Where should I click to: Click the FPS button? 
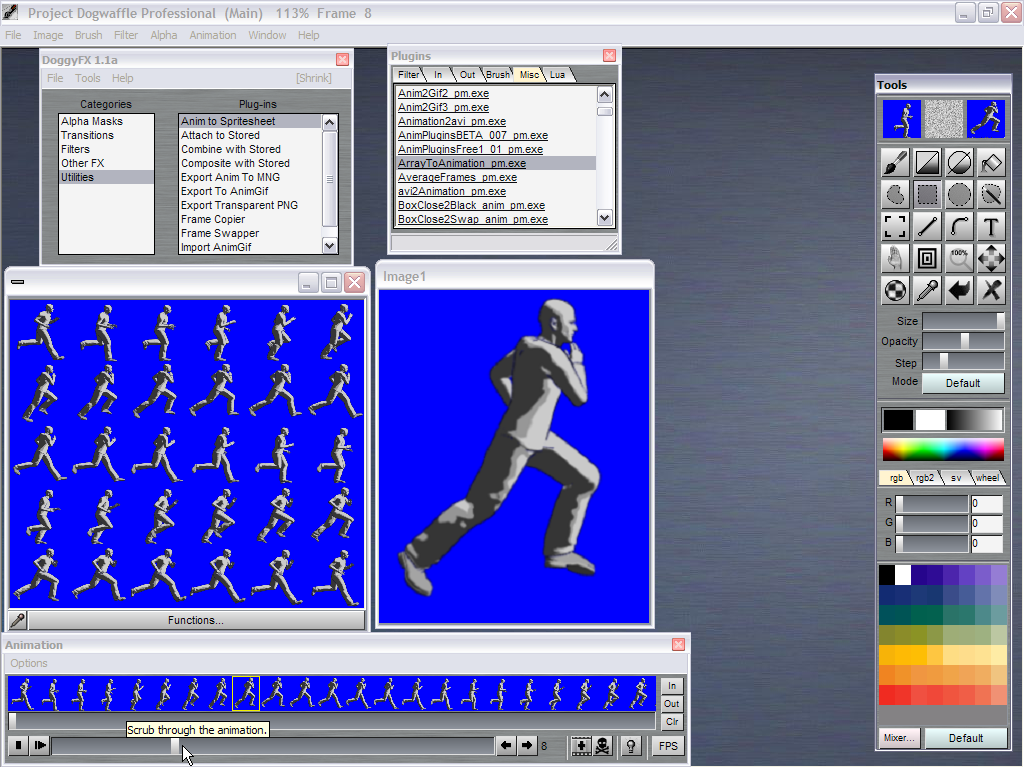coord(667,746)
